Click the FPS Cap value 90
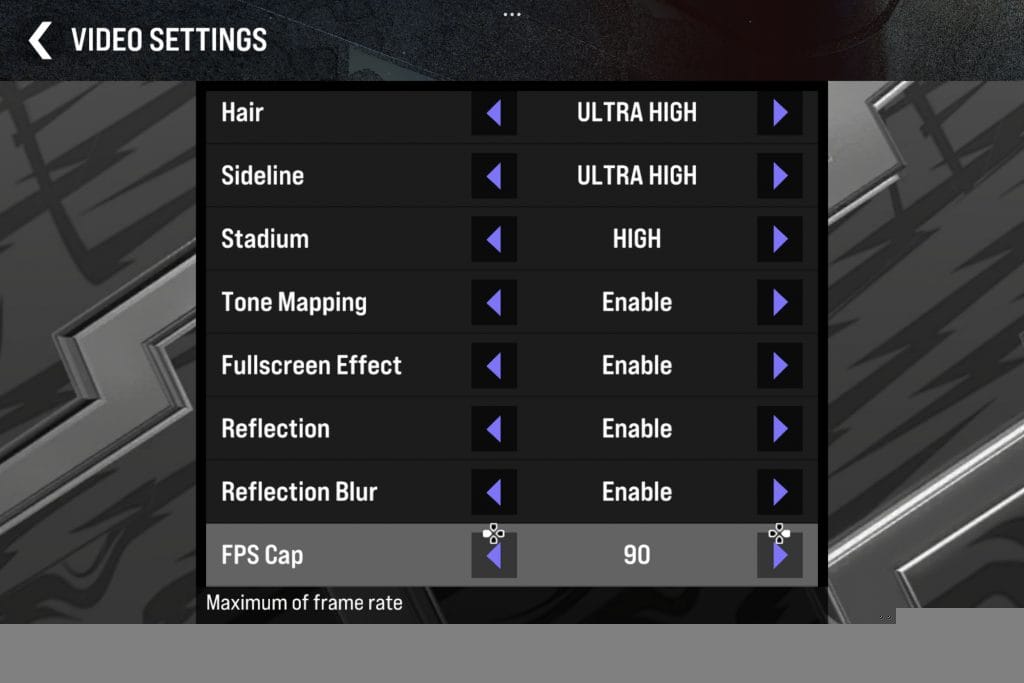Viewport: 1024px width, 683px height. (x=637, y=555)
